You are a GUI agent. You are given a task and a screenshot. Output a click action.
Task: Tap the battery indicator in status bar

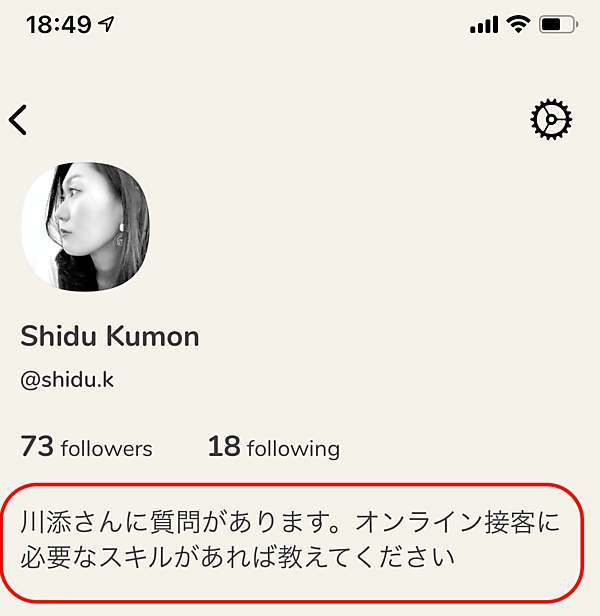(x=558, y=25)
